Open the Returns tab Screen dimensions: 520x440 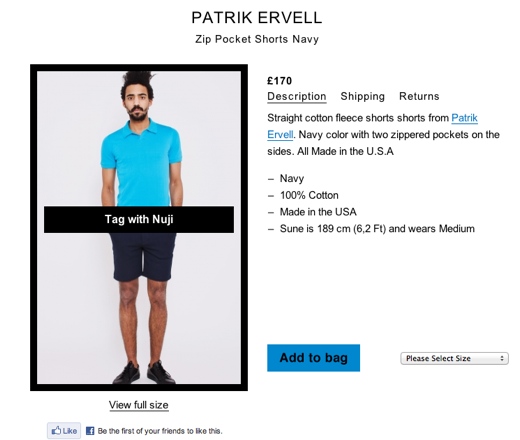click(x=419, y=96)
